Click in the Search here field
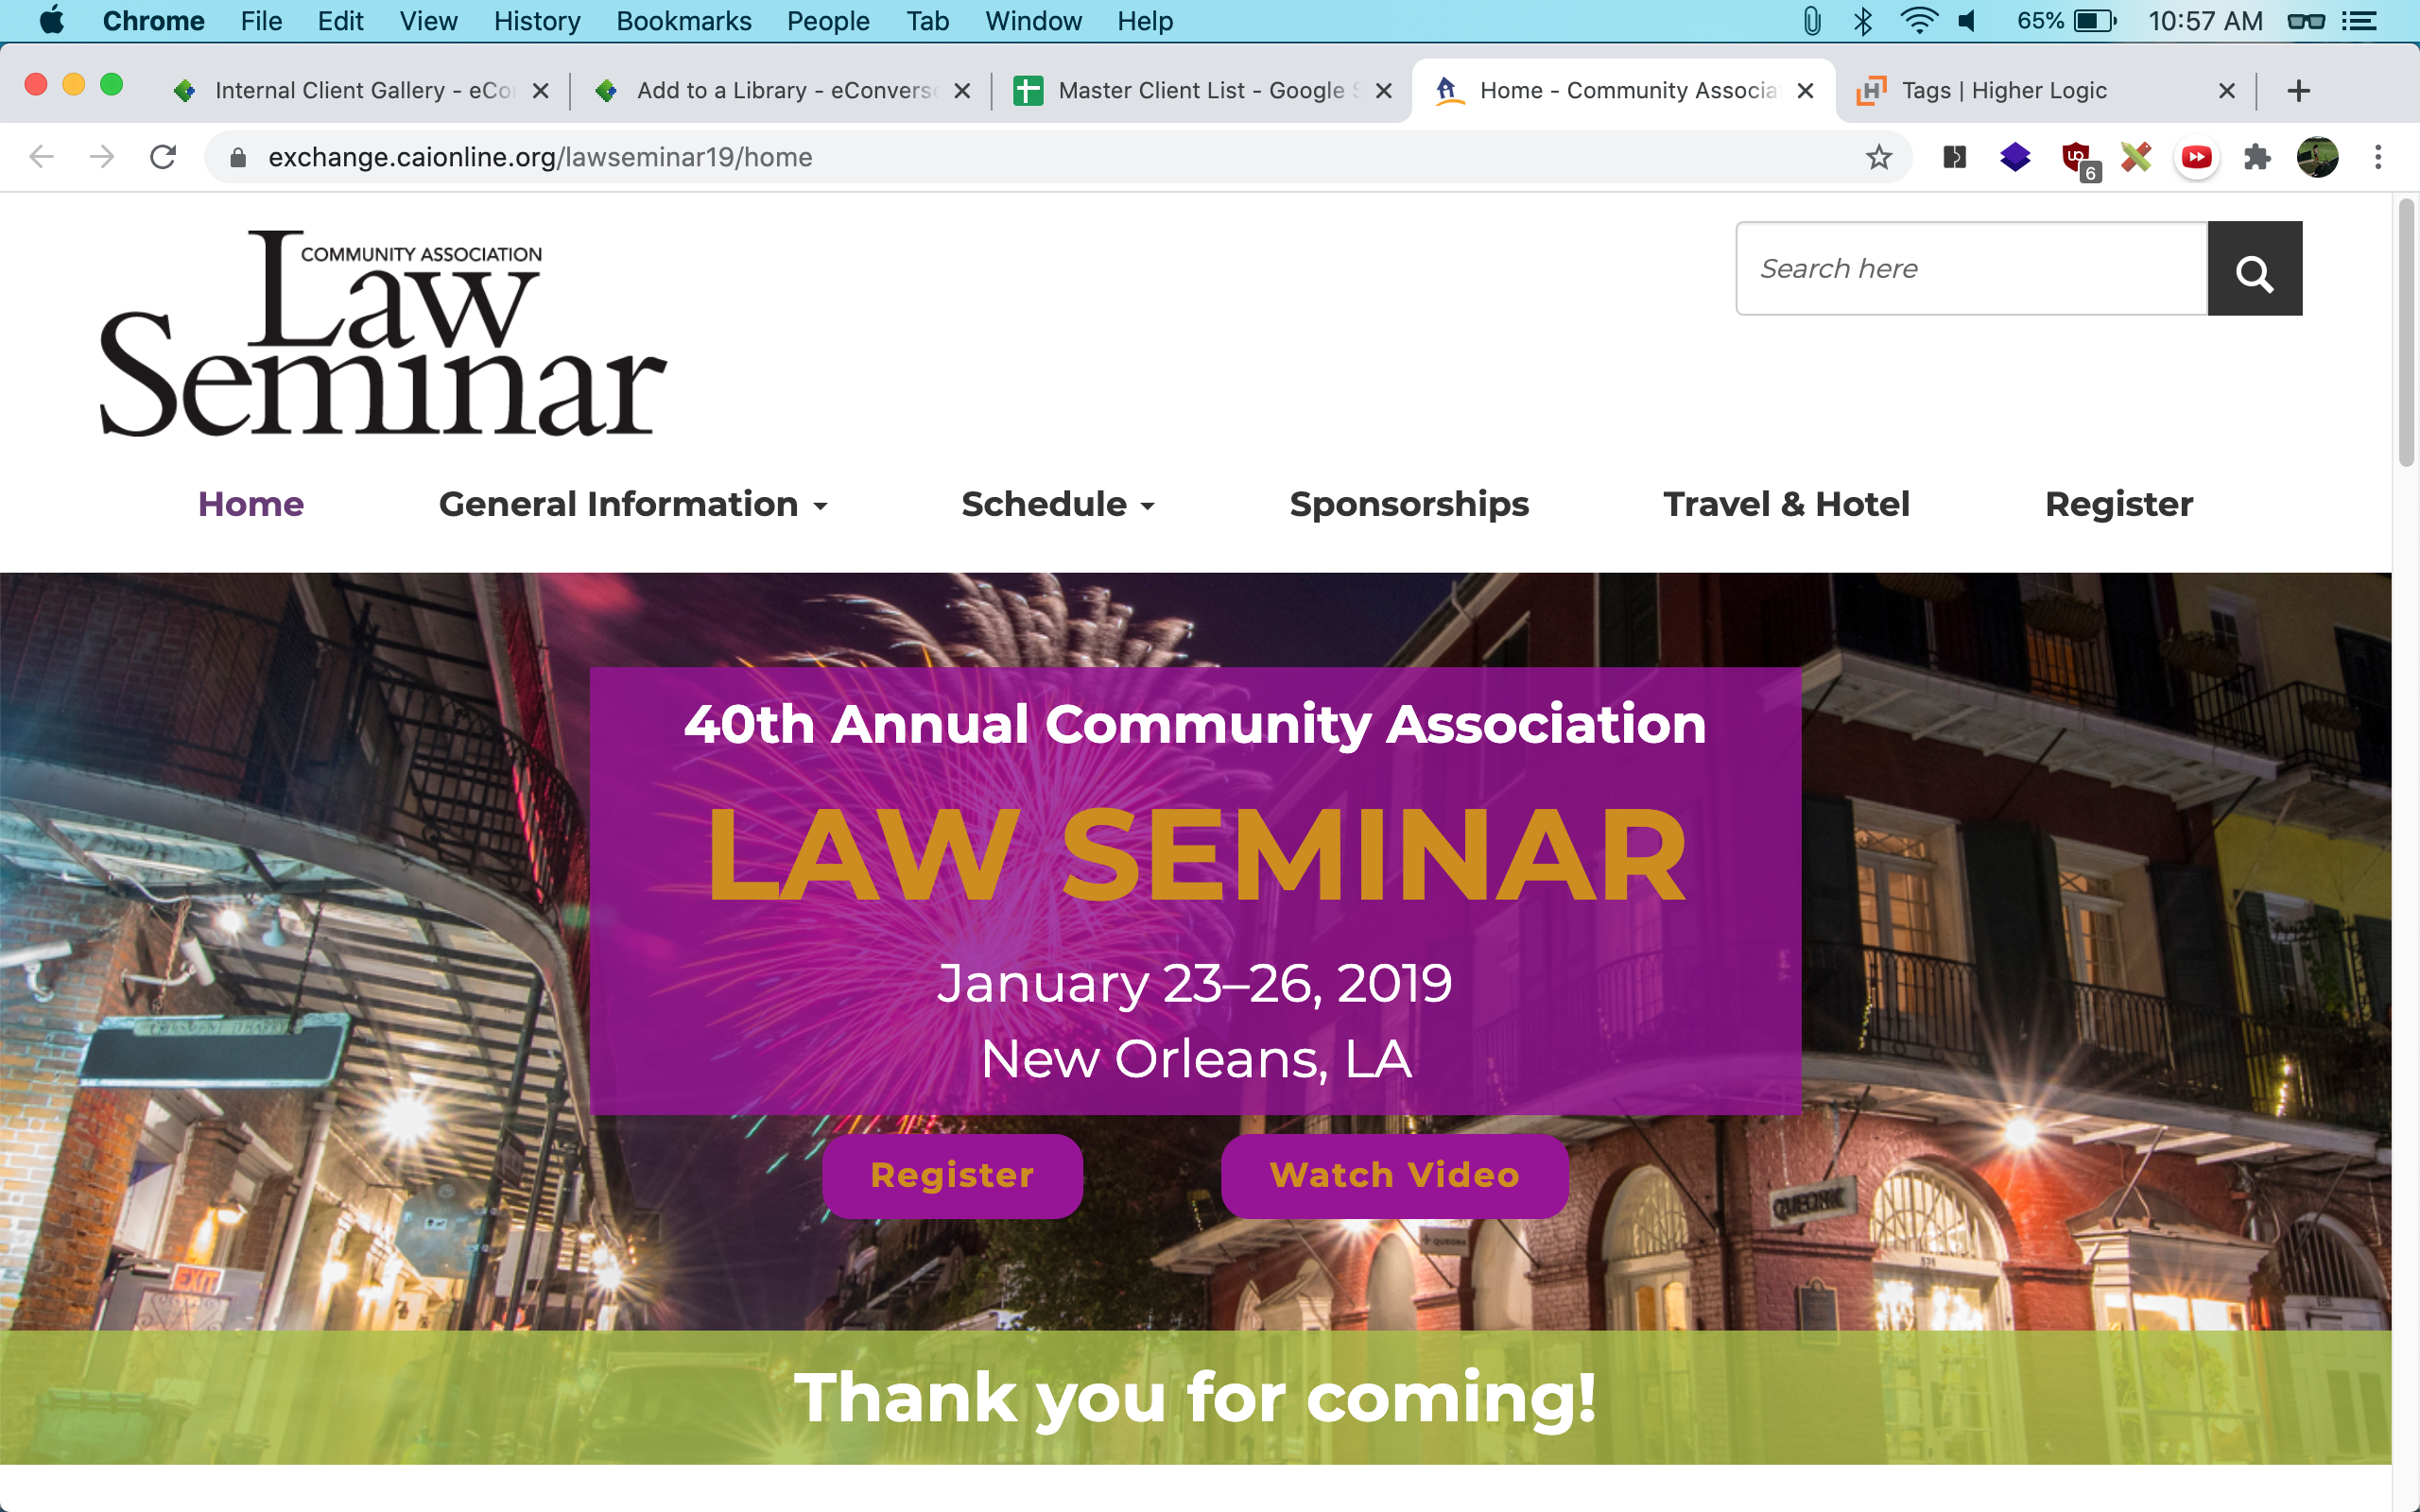Viewport: 2420px width, 1512px height. pos(1970,269)
